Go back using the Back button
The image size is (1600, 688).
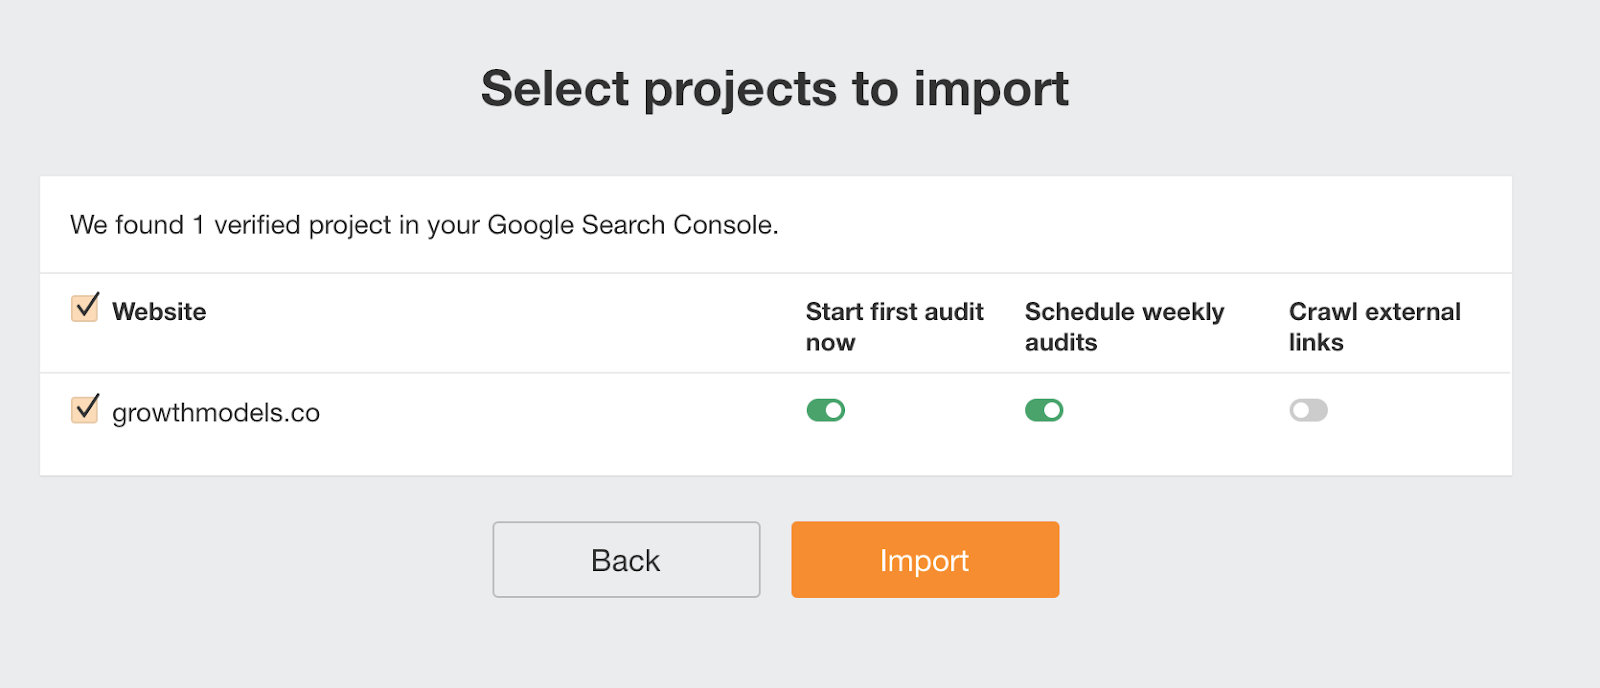[626, 560]
